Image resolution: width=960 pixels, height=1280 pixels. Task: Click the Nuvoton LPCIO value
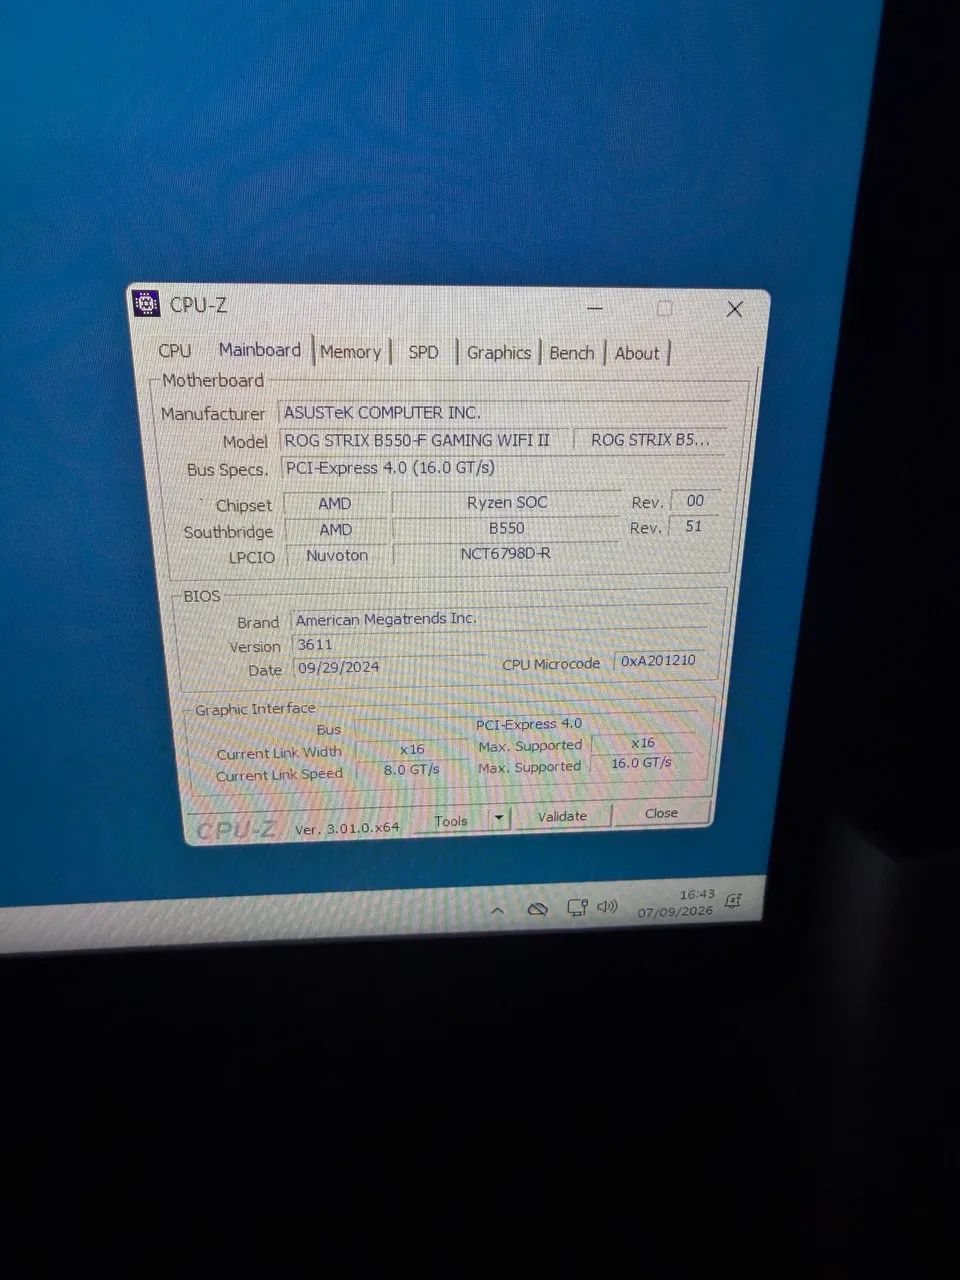click(337, 555)
